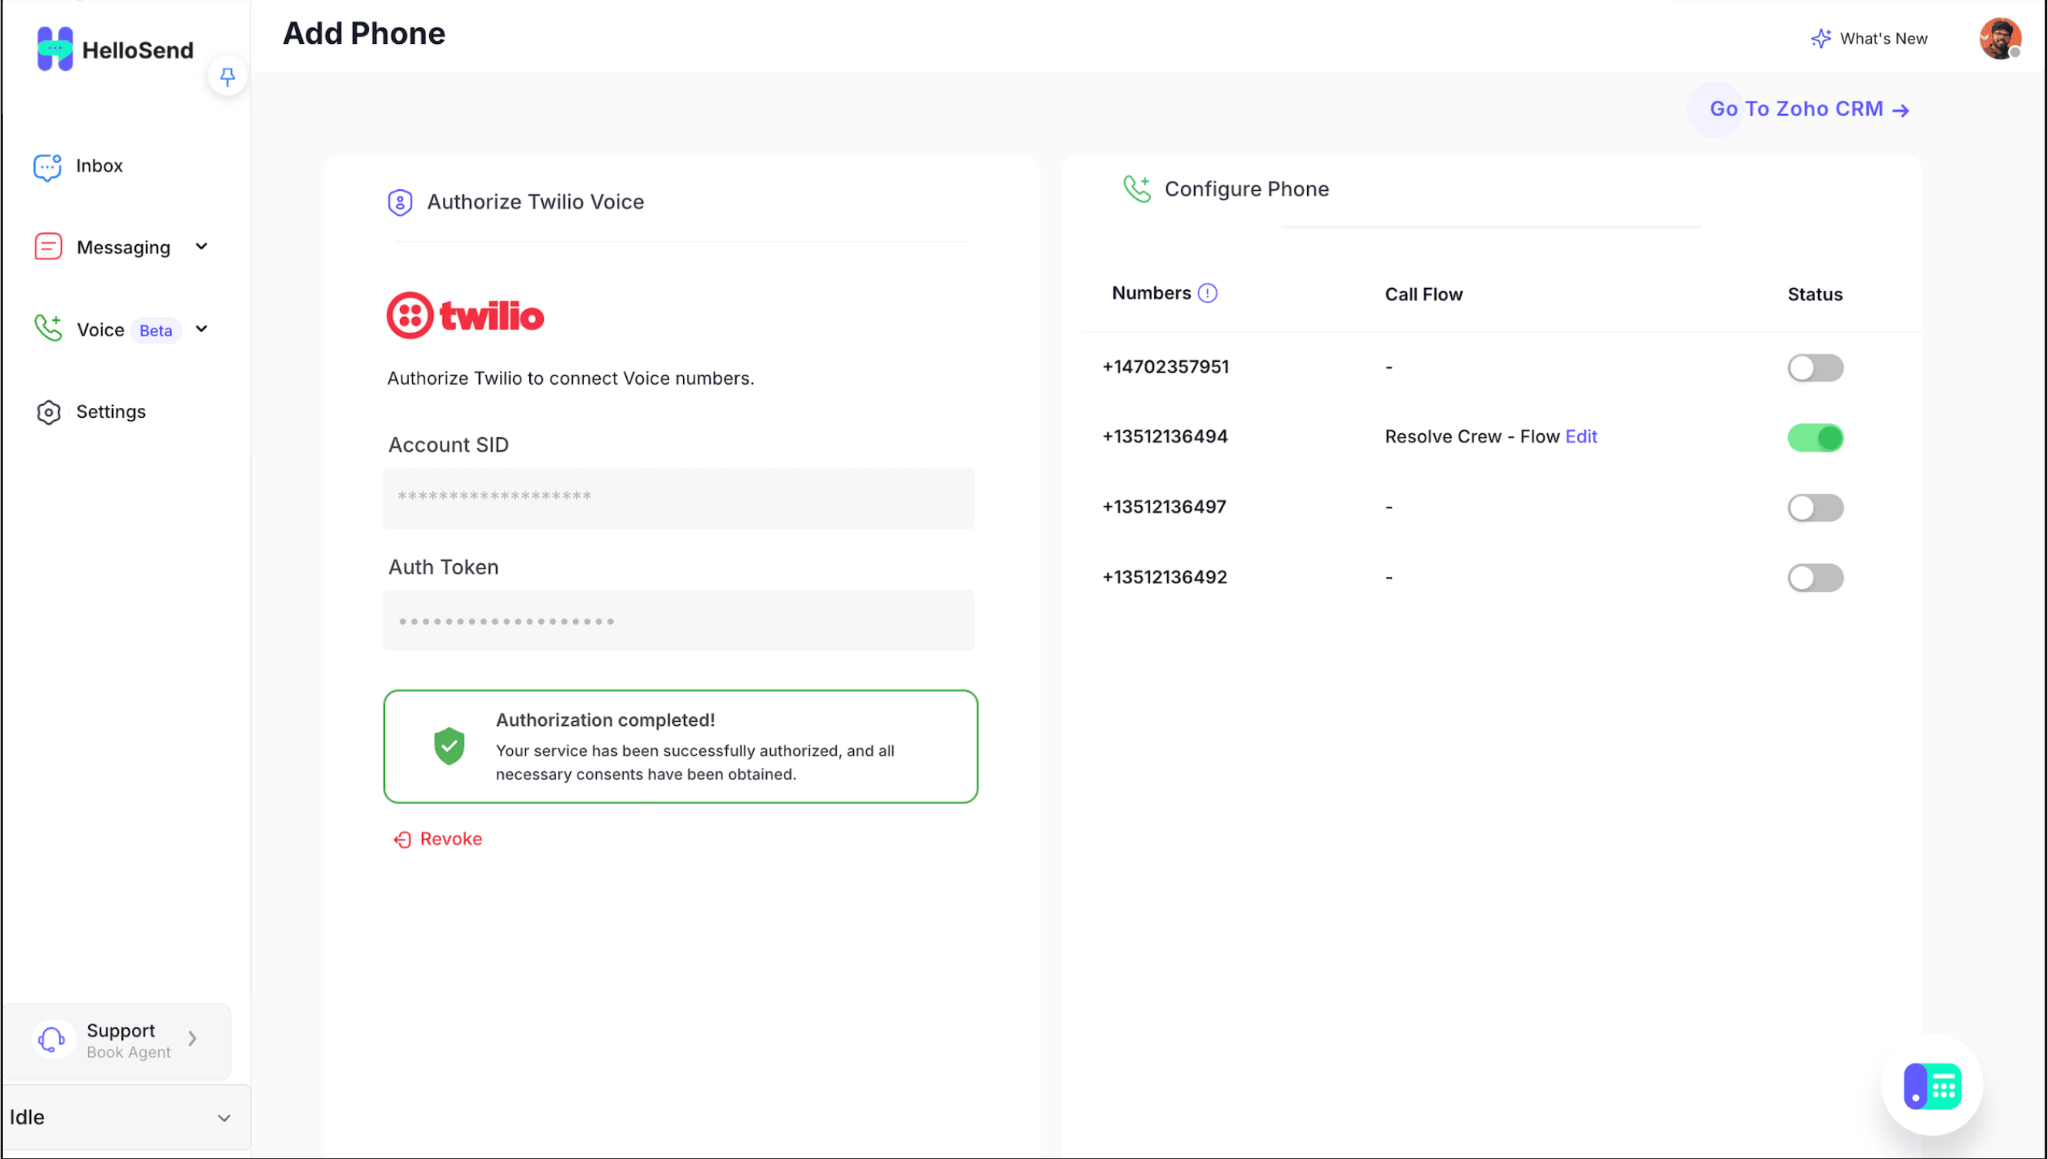This screenshot has height=1159, width=2048.
Task: Click the Twilio logo
Action: [465, 316]
